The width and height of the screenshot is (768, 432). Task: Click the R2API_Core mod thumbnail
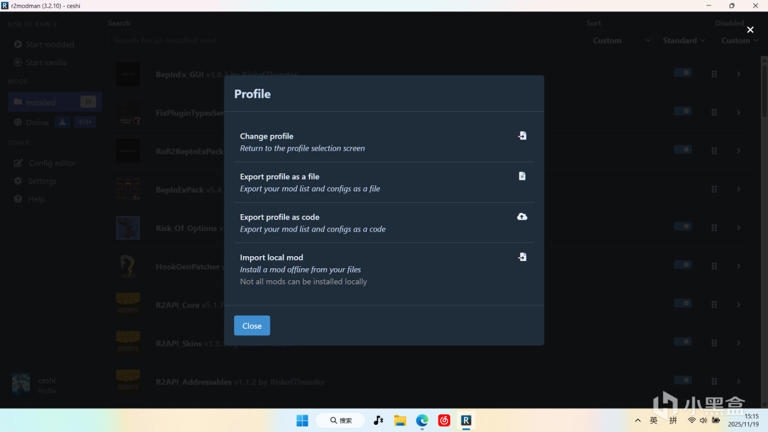[128, 305]
